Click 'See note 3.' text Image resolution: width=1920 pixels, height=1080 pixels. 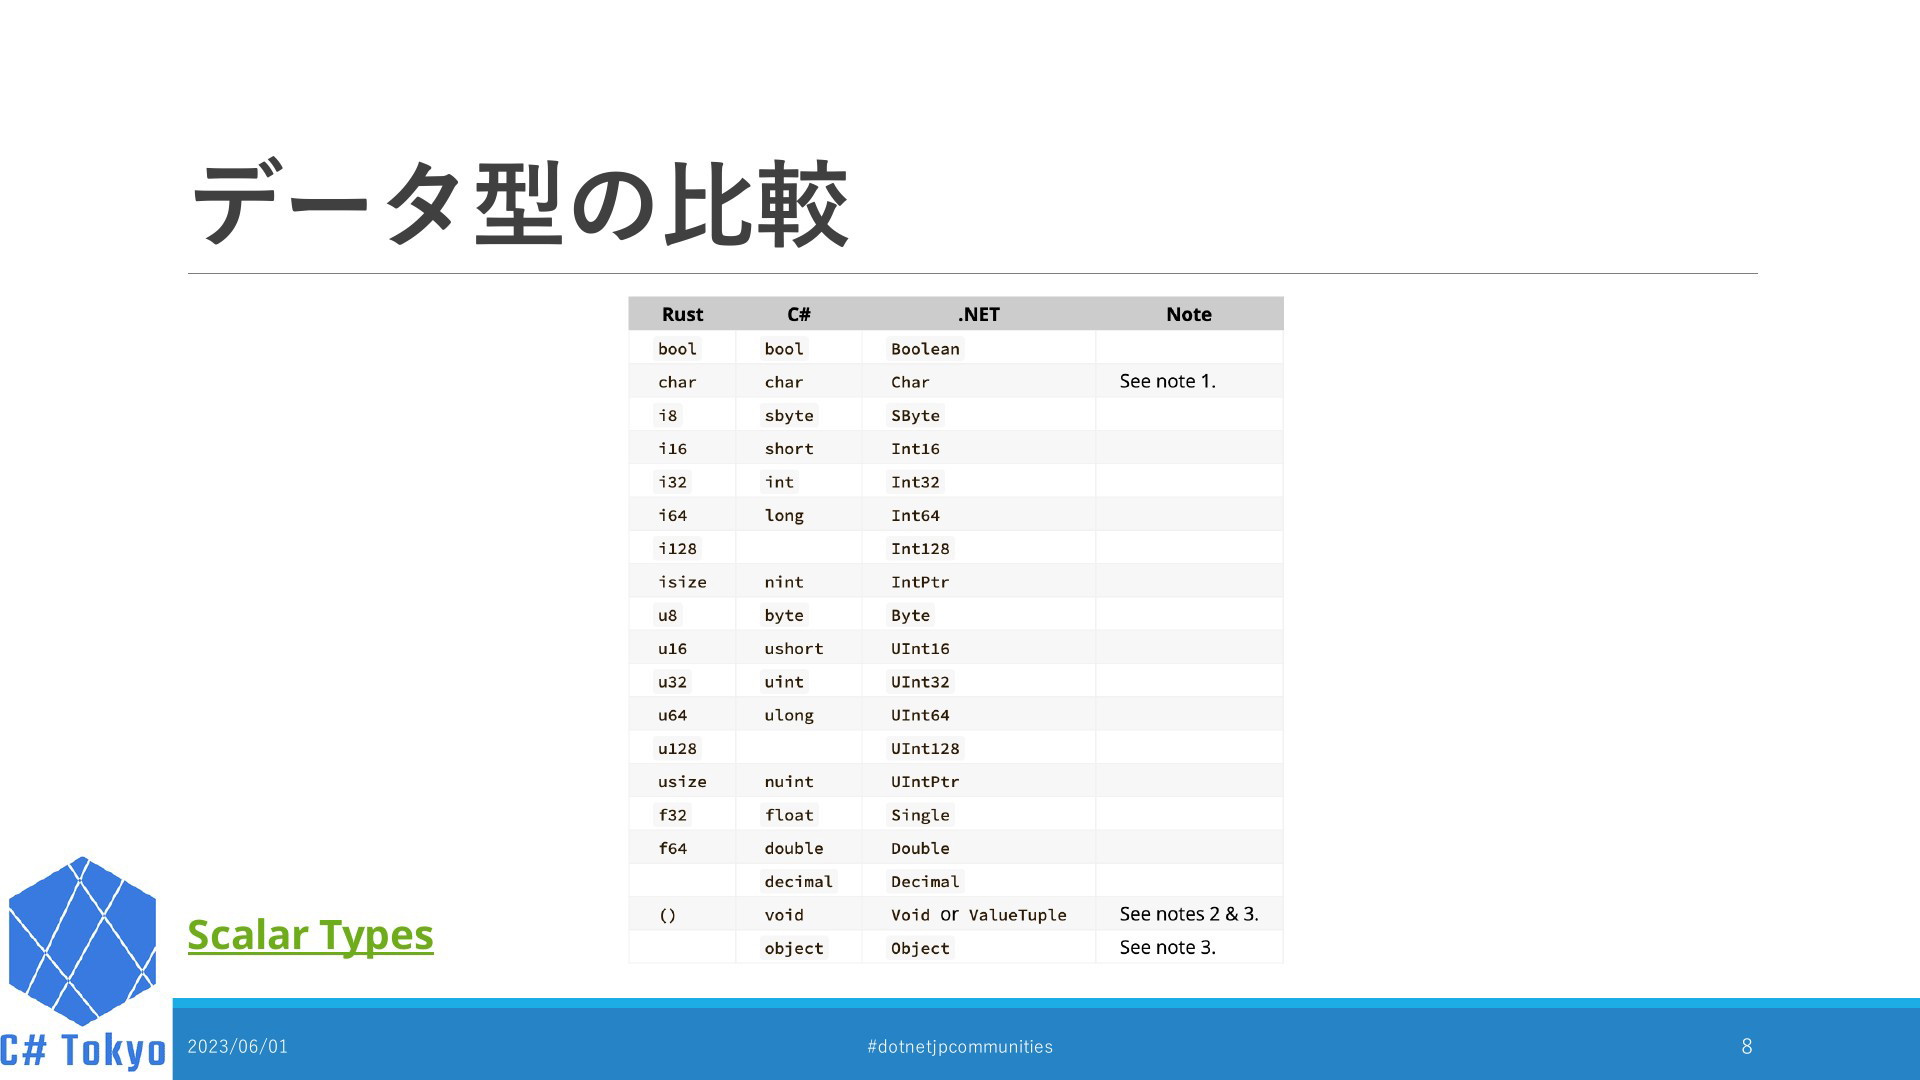(1167, 947)
